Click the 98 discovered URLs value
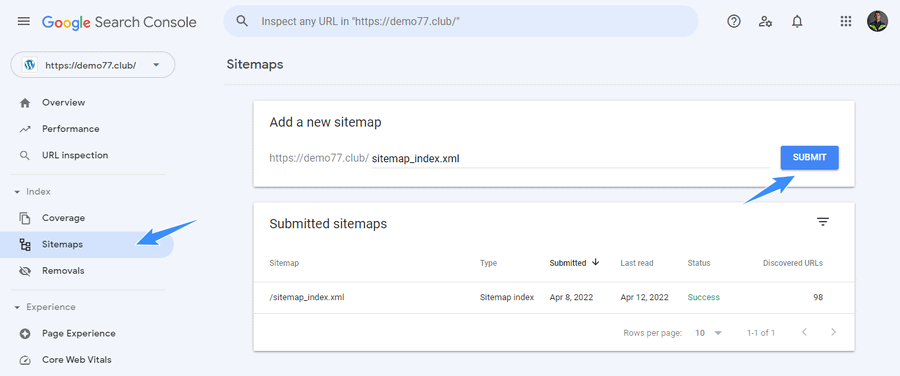 (x=817, y=297)
